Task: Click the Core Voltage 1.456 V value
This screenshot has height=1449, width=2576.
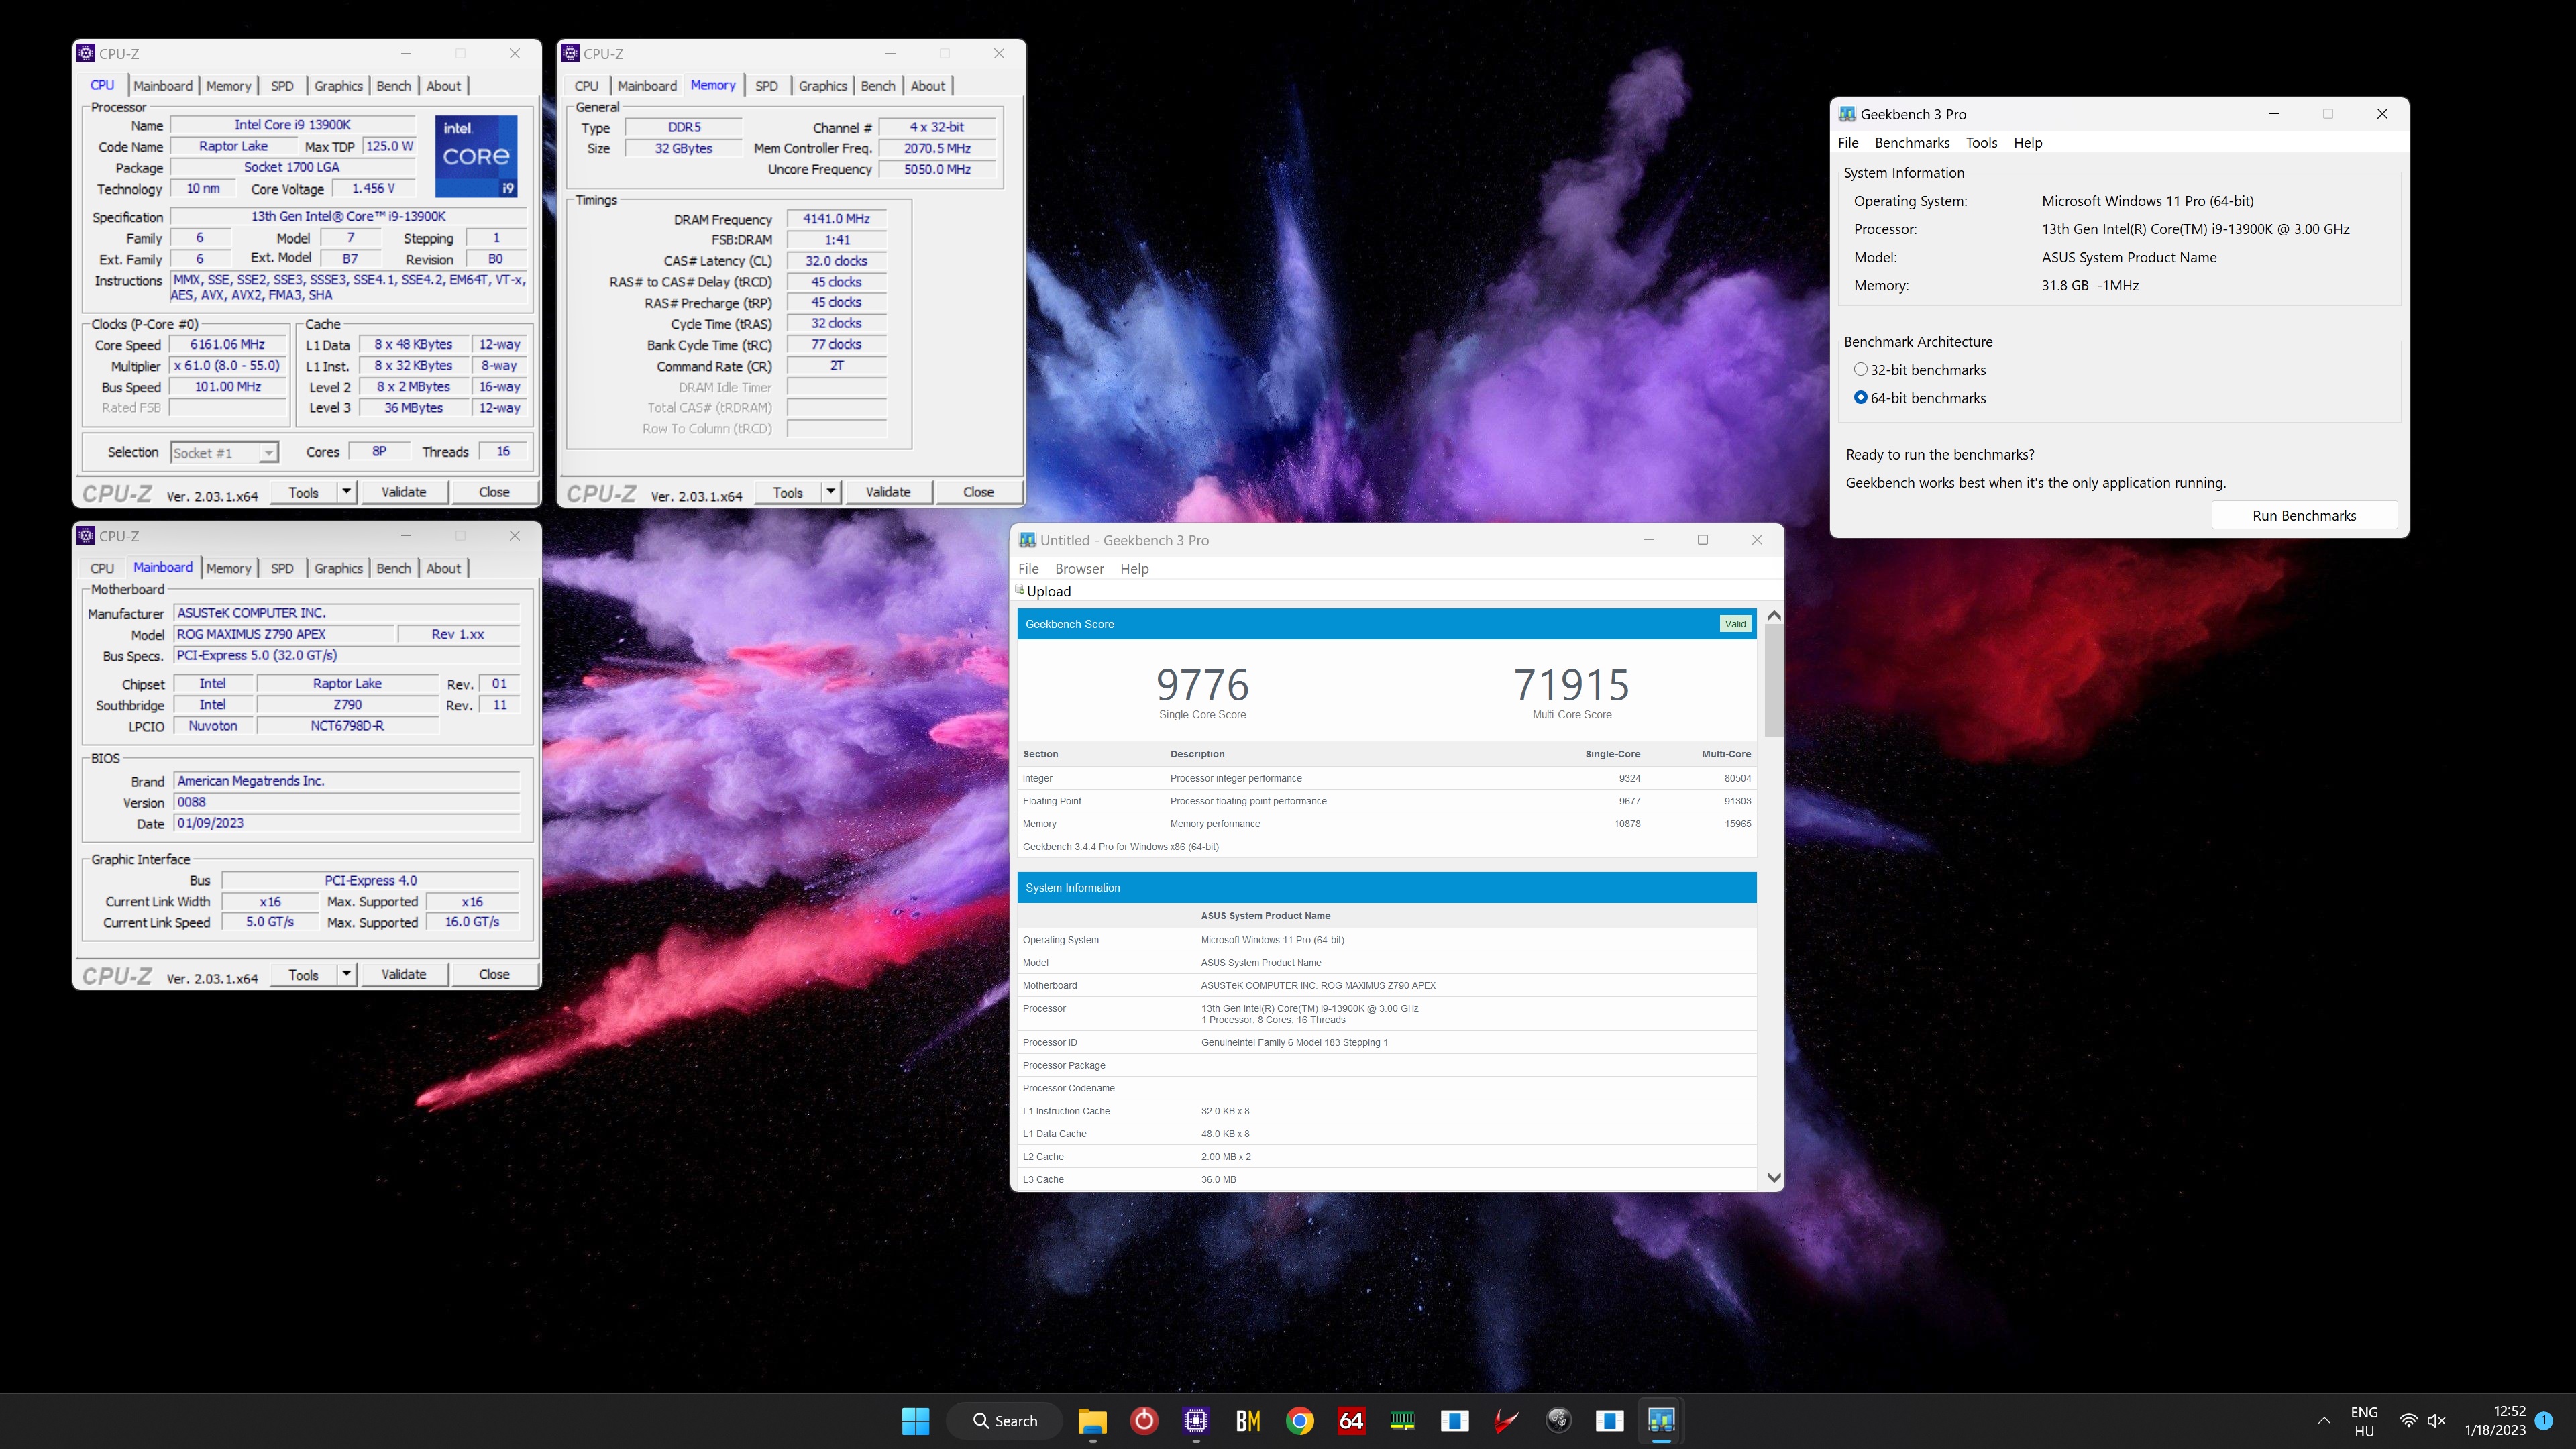Action: [x=373, y=188]
